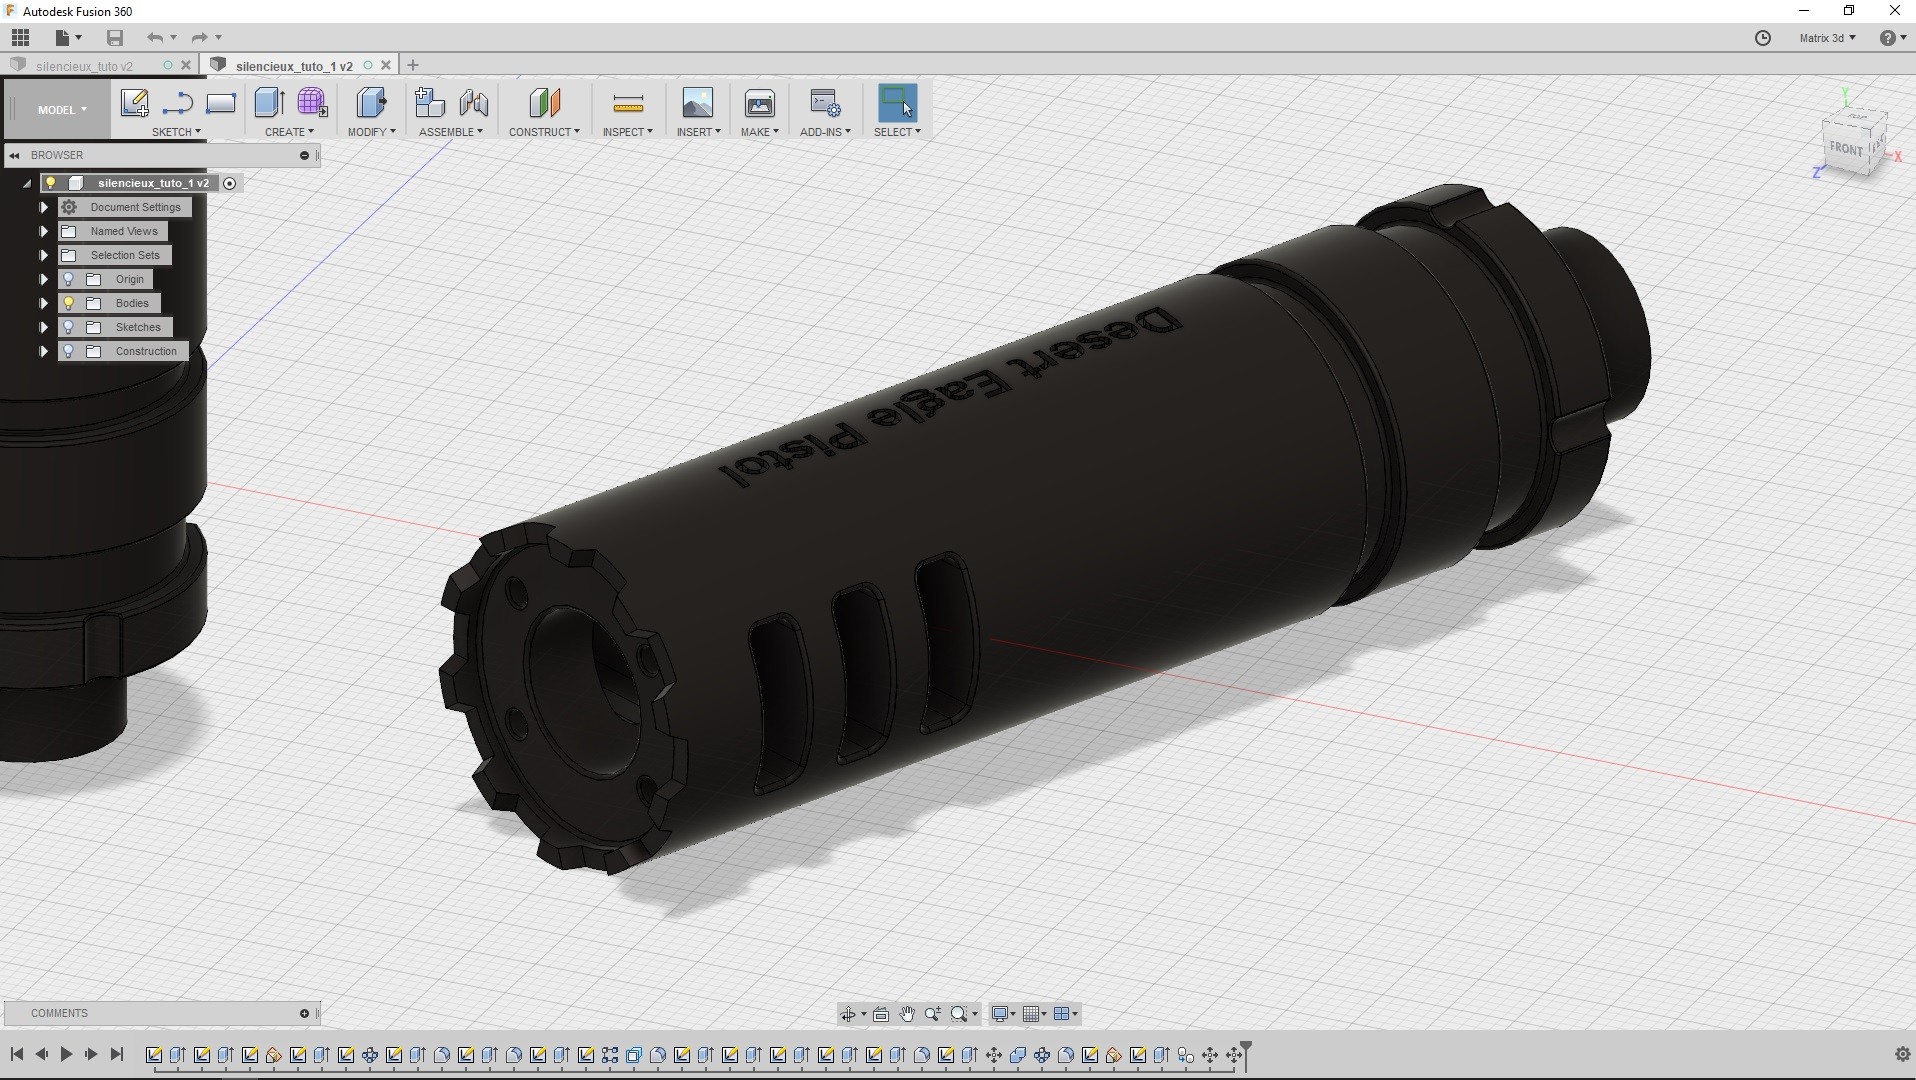Select the Insert image tool
This screenshot has height=1080, width=1916.
pyautogui.click(x=698, y=103)
